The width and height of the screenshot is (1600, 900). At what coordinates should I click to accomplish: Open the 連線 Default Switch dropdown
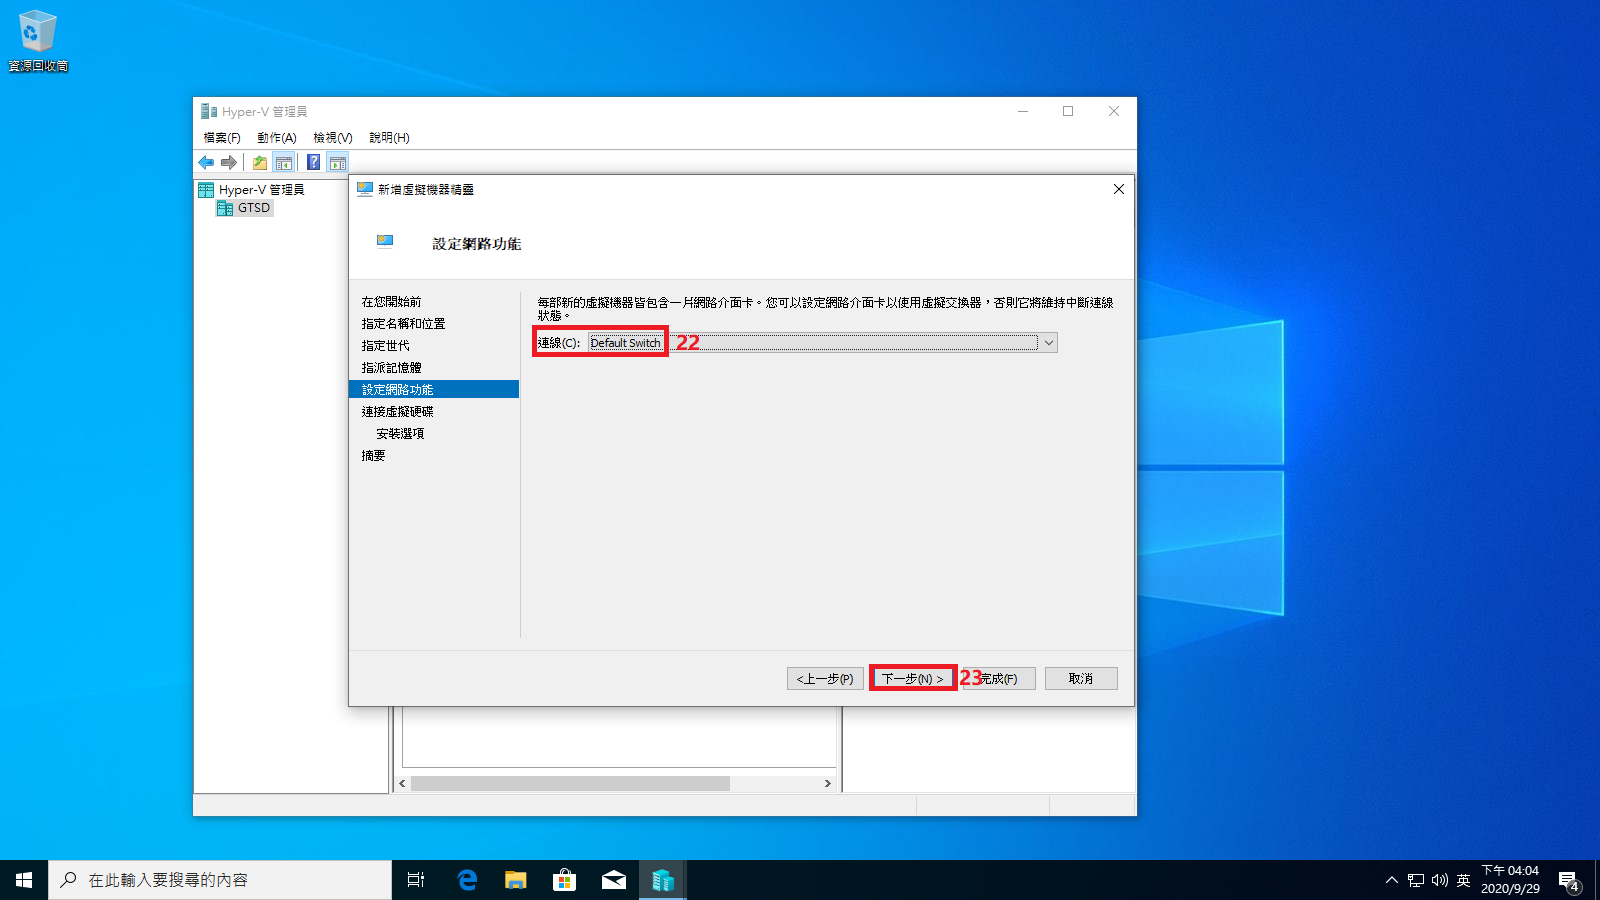click(x=1048, y=343)
